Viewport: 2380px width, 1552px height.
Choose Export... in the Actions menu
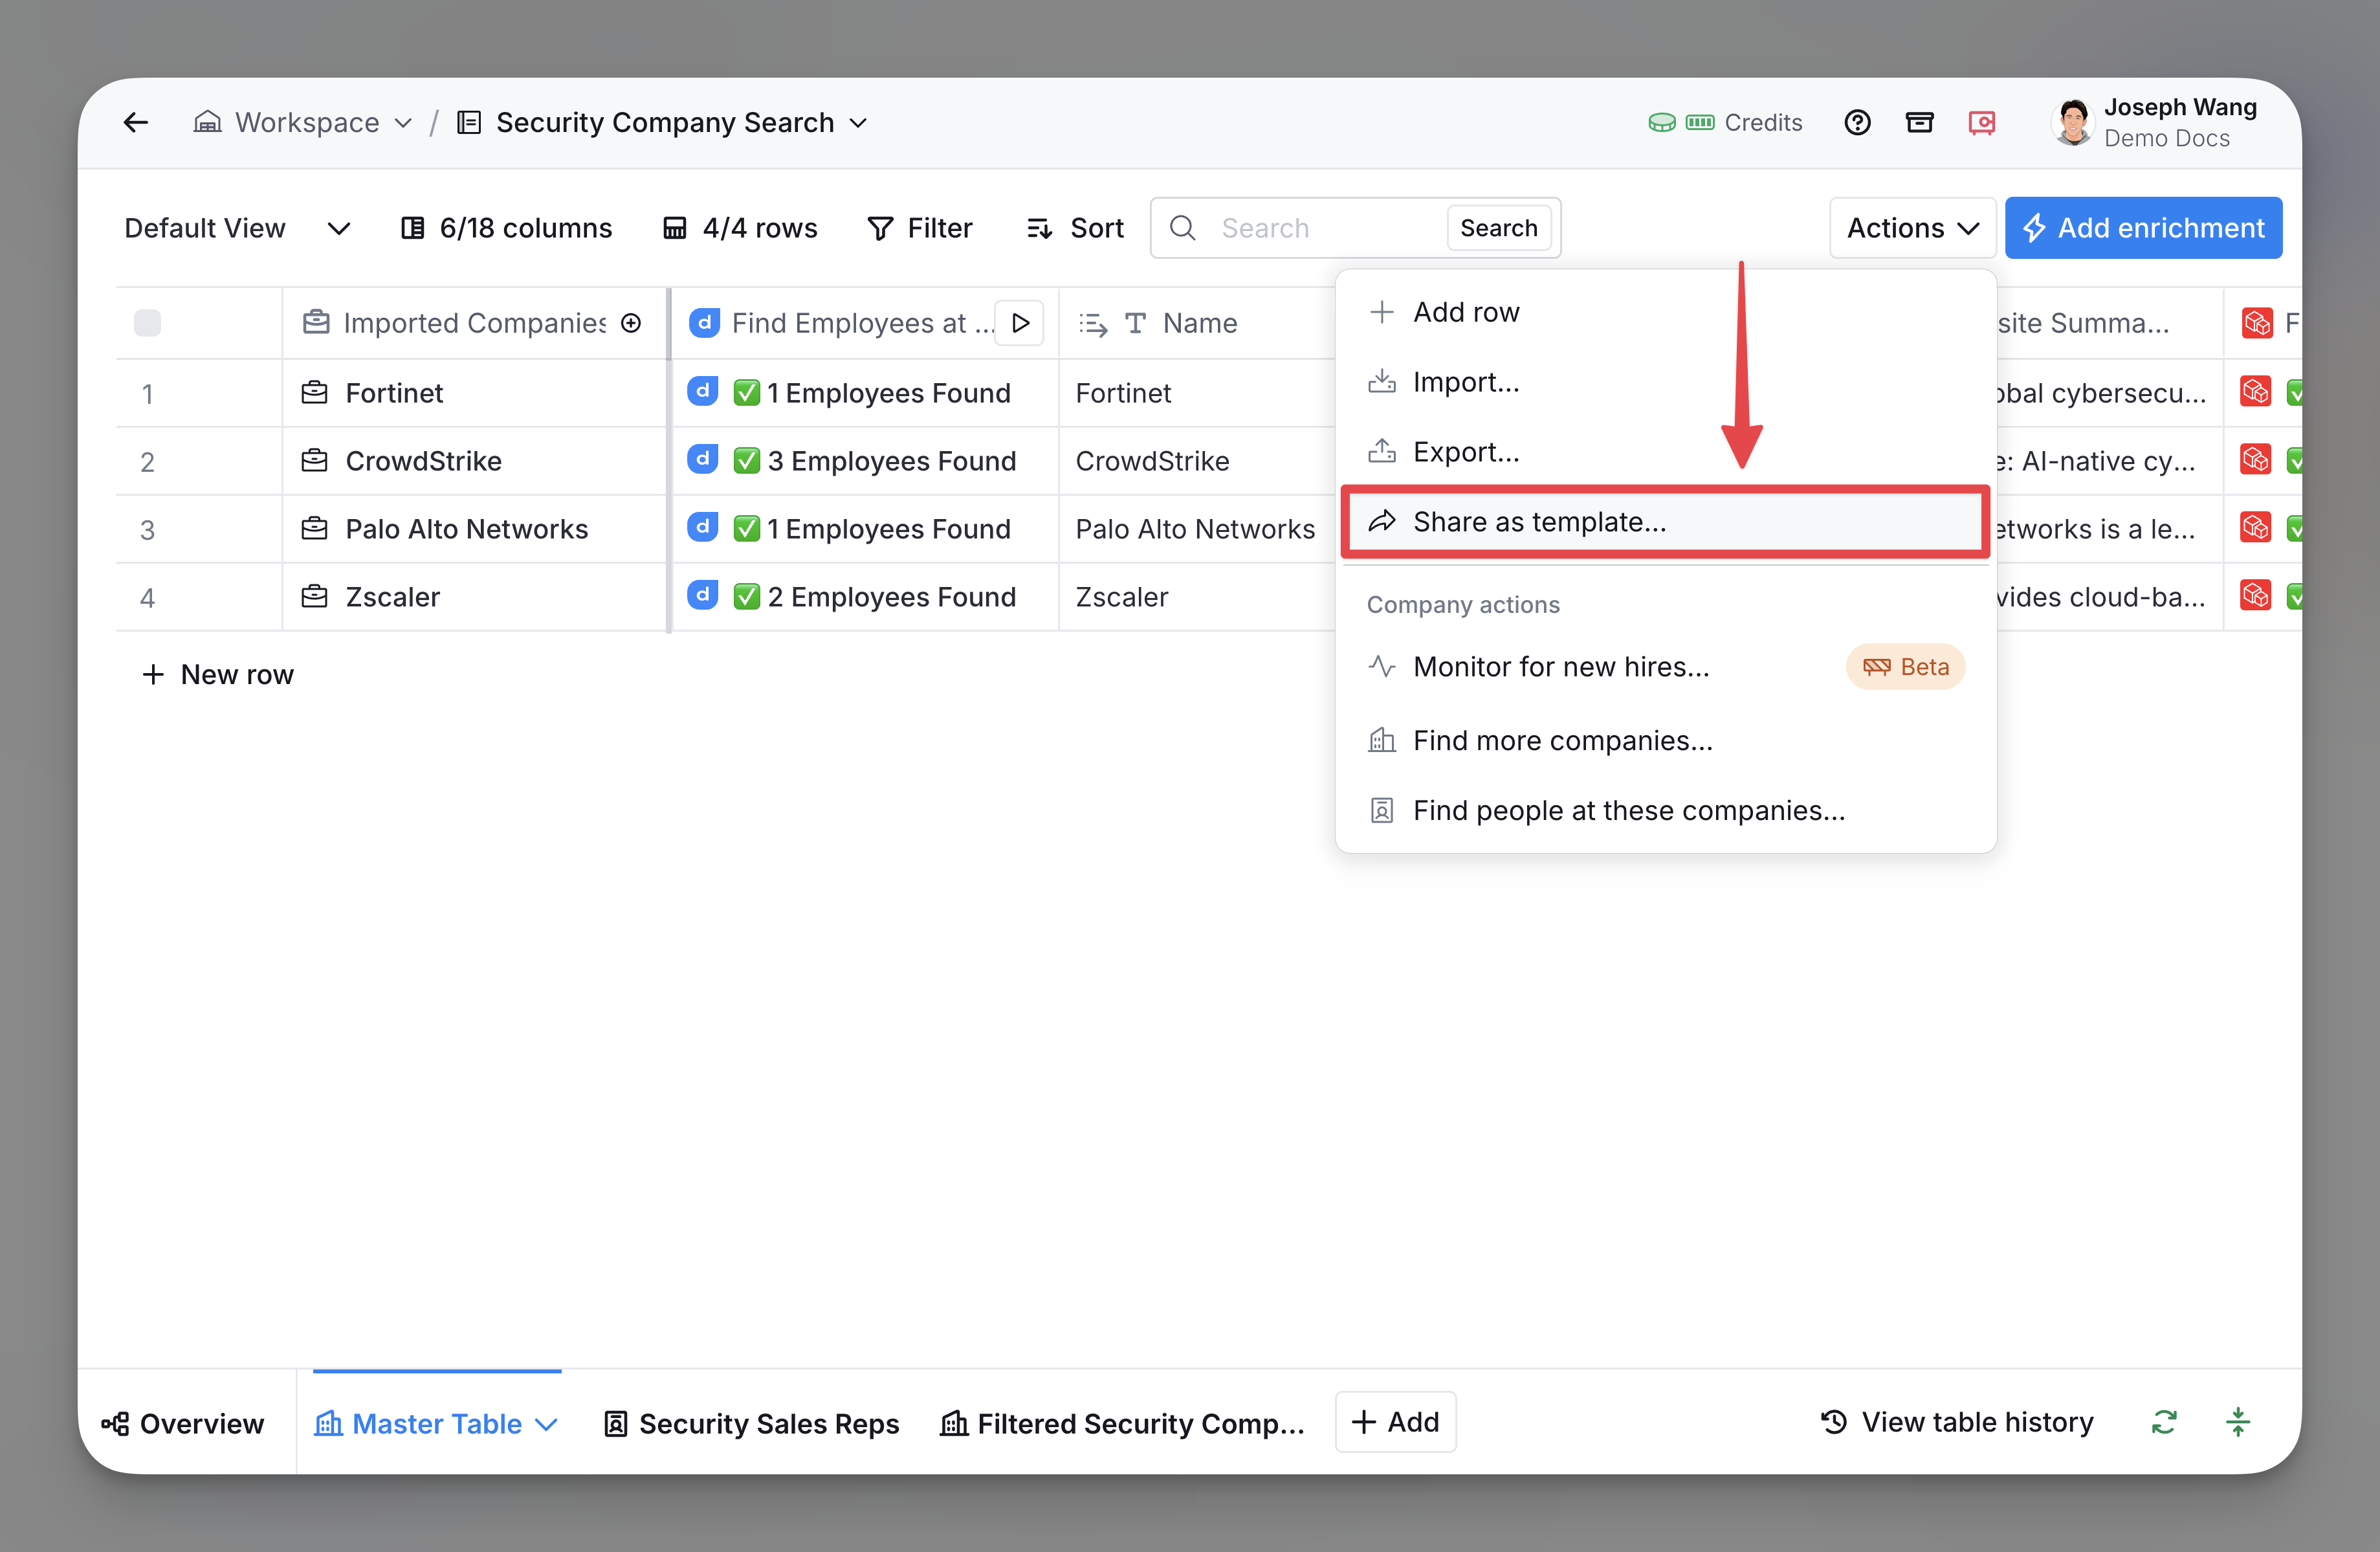(x=1665, y=452)
